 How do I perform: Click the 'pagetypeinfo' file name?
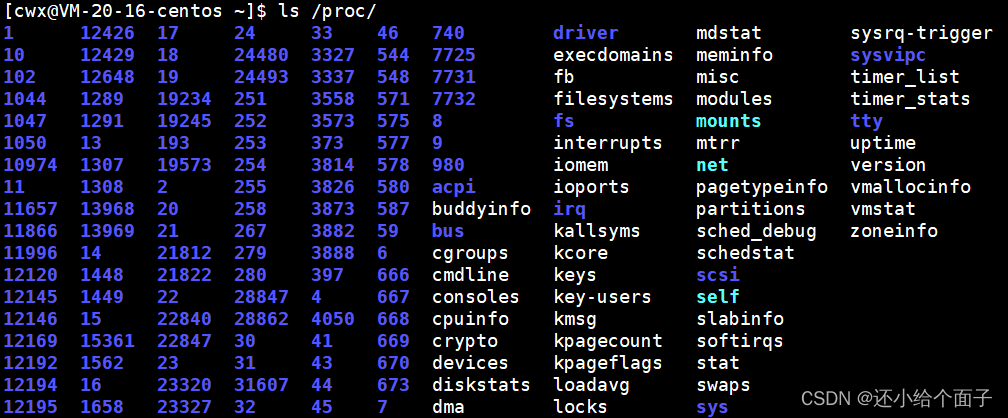(762, 186)
